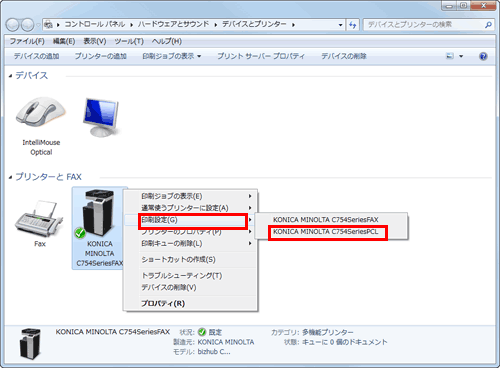Viewport: 500px width, 368px height.
Task: Choose プロパティ(R) in context menu
Action: point(190,303)
